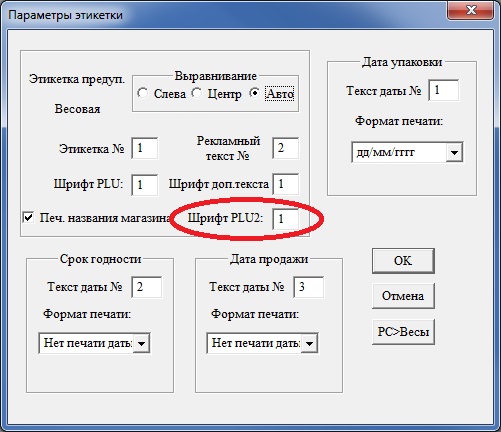Click the Этикетка предуп. label
This screenshot has height=432, width=501.
[77, 79]
